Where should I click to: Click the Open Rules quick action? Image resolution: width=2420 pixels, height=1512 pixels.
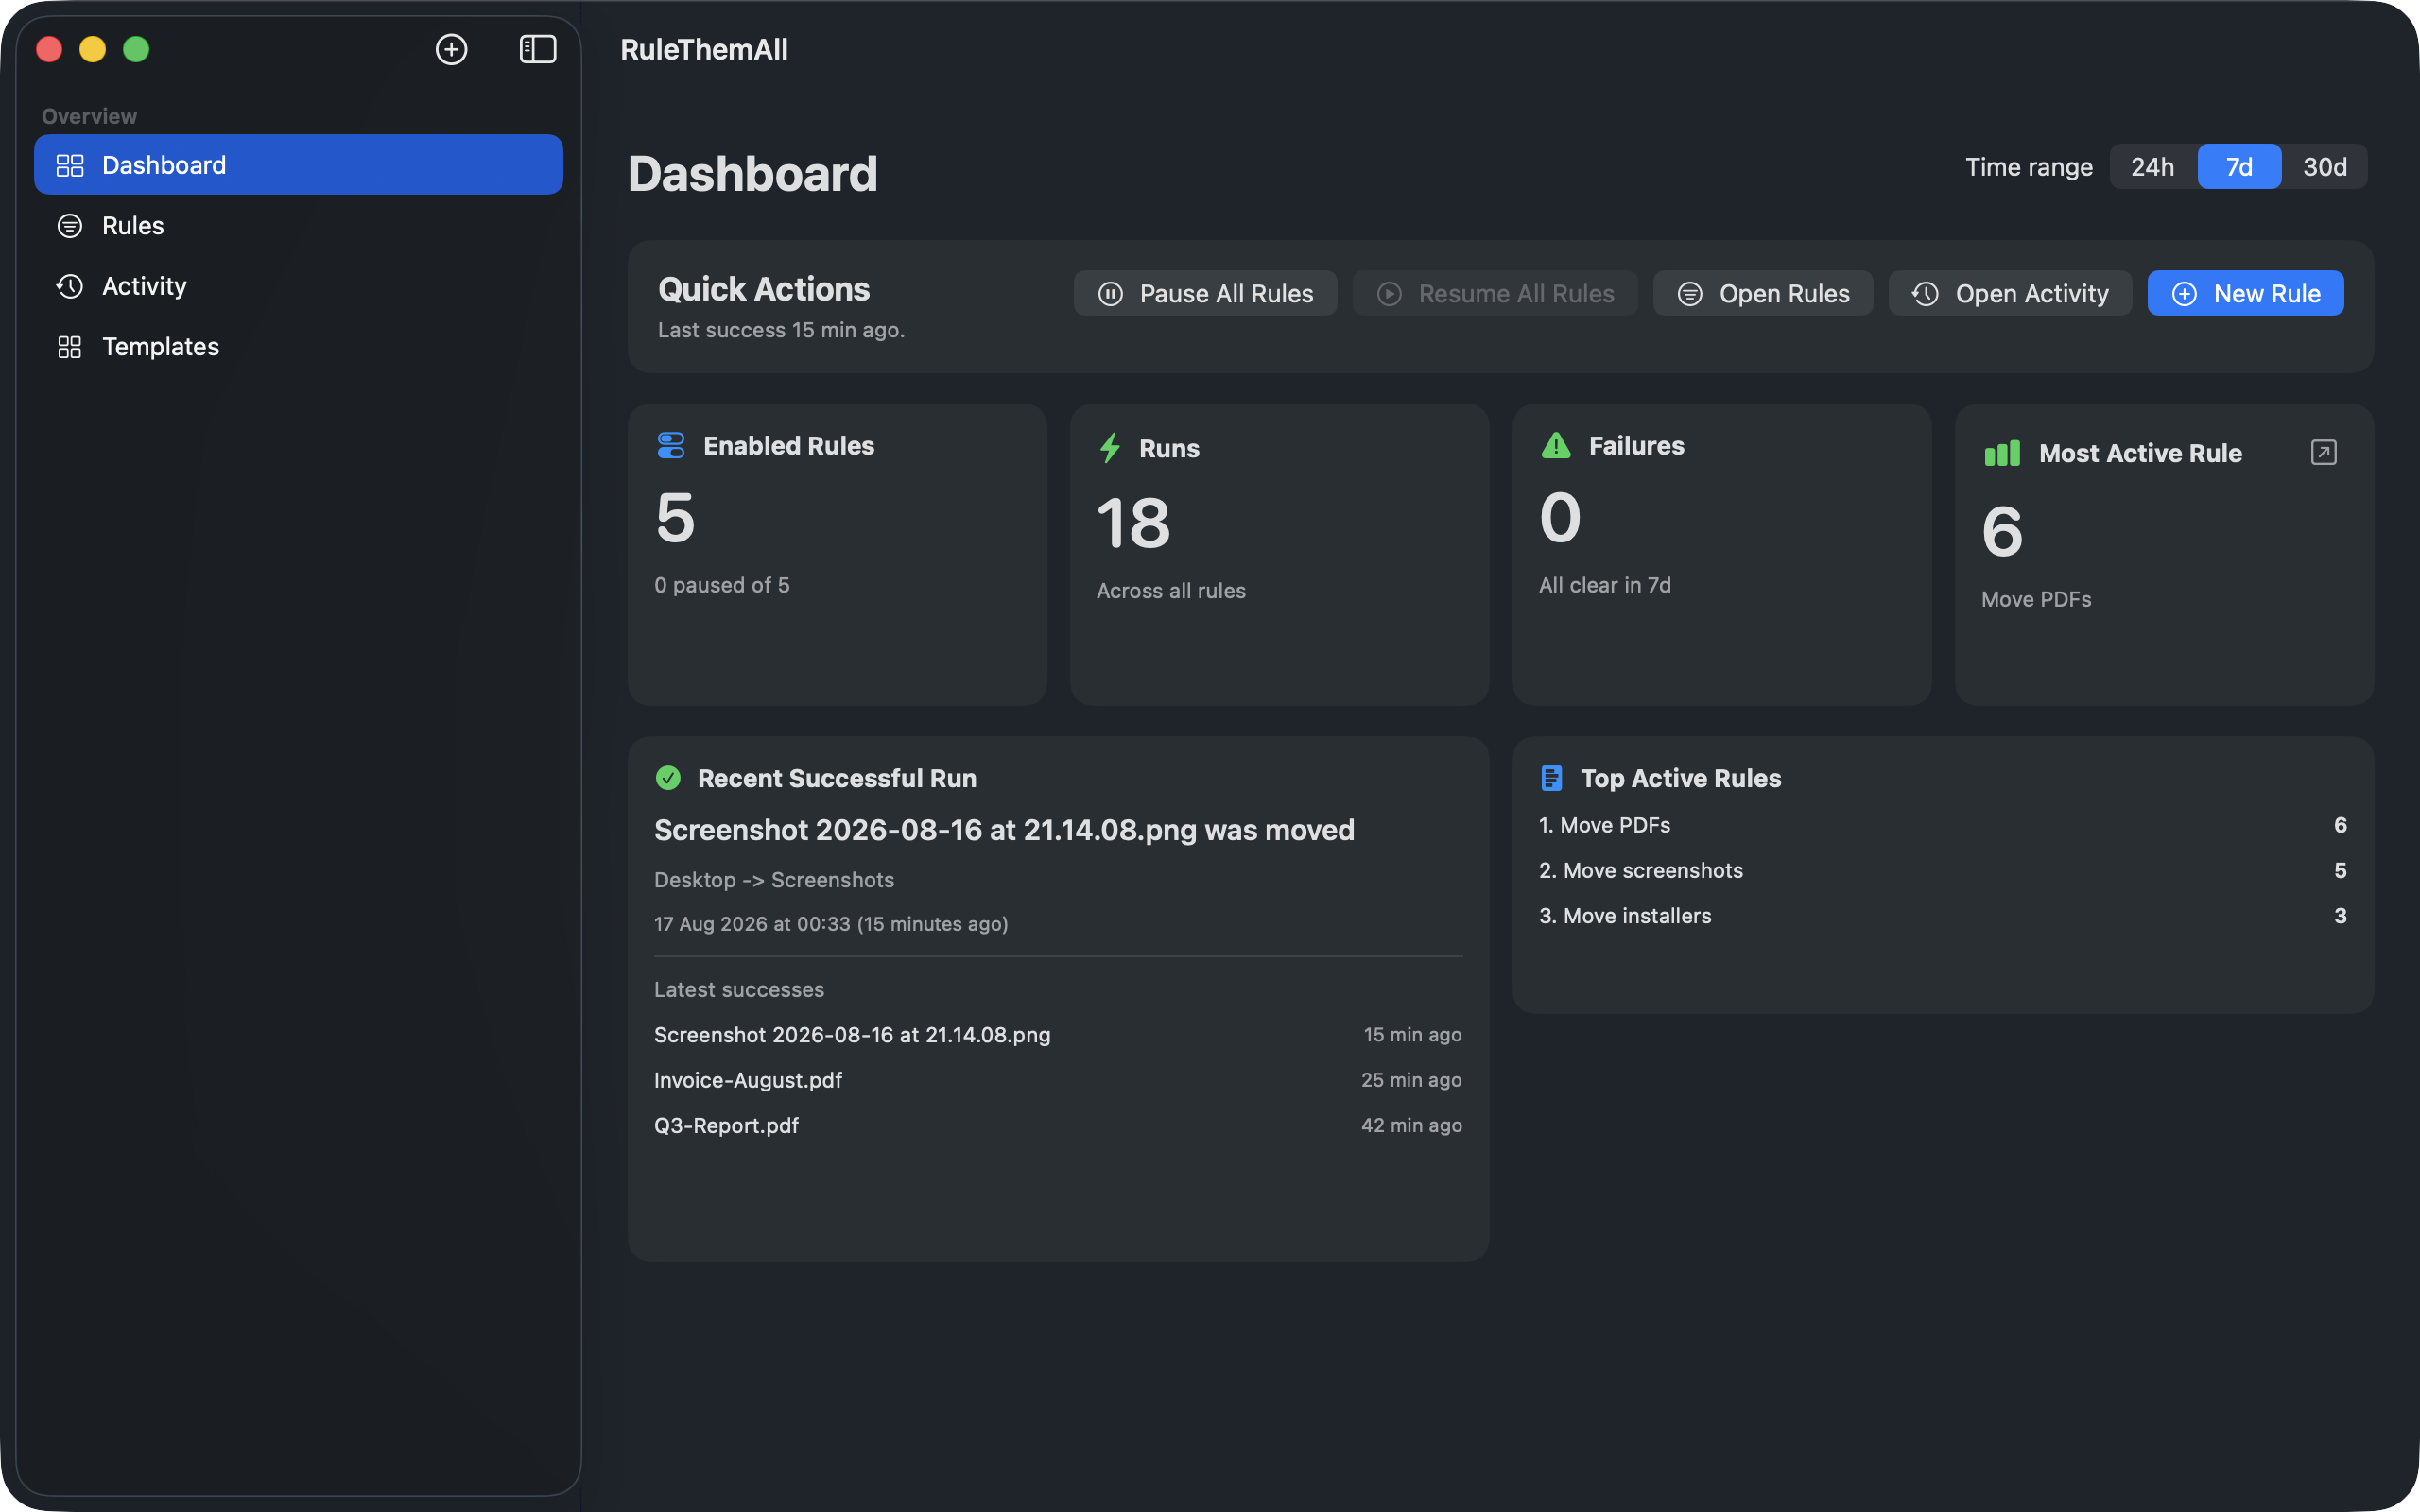pos(1763,294)
